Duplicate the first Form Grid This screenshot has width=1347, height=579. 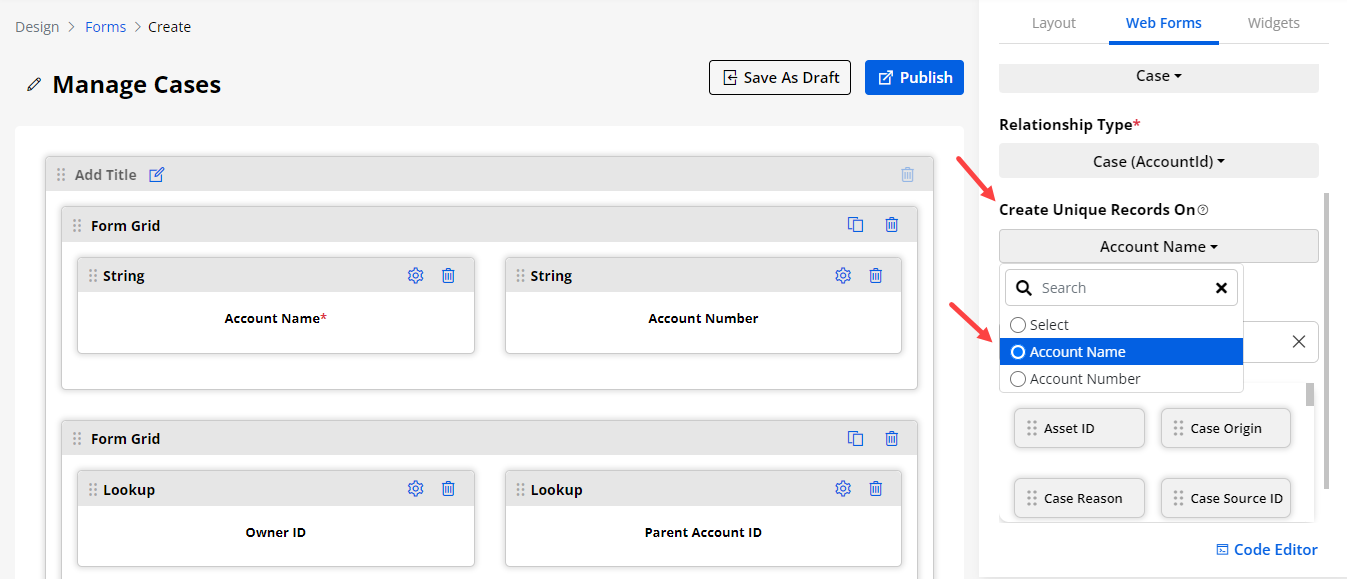(855, 225)
